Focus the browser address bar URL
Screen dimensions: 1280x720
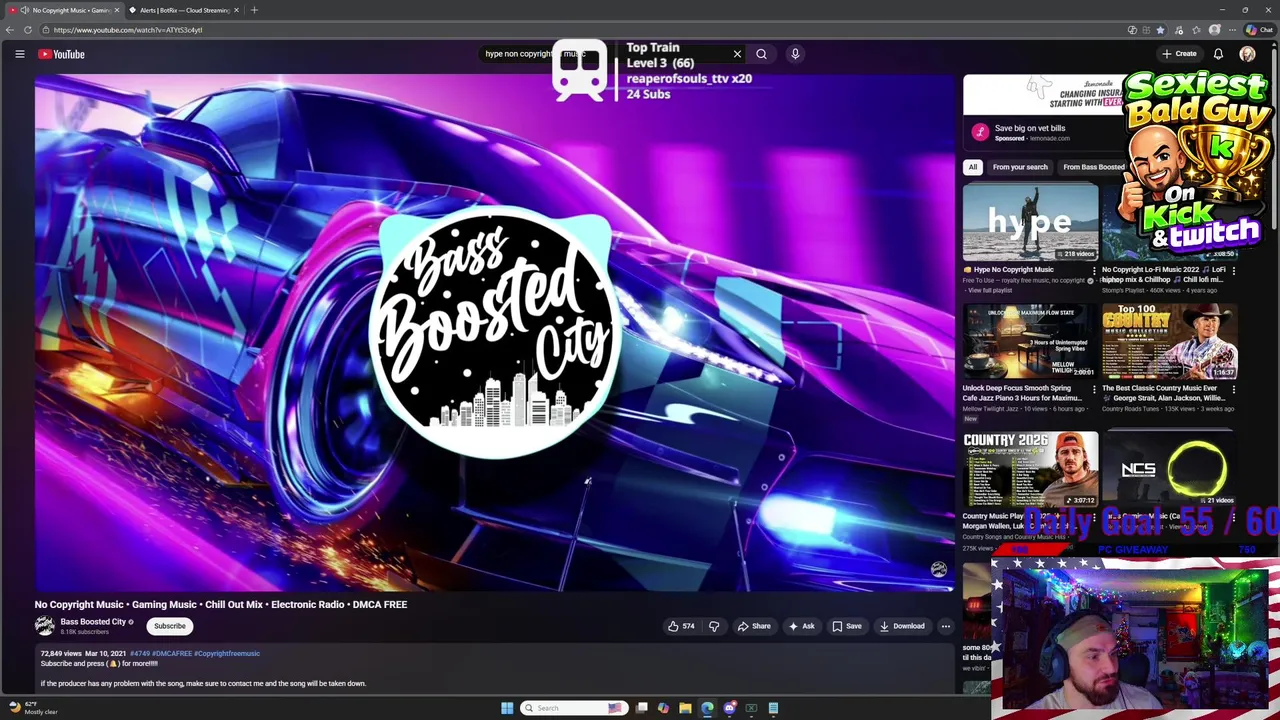click(x=128, y=30)
